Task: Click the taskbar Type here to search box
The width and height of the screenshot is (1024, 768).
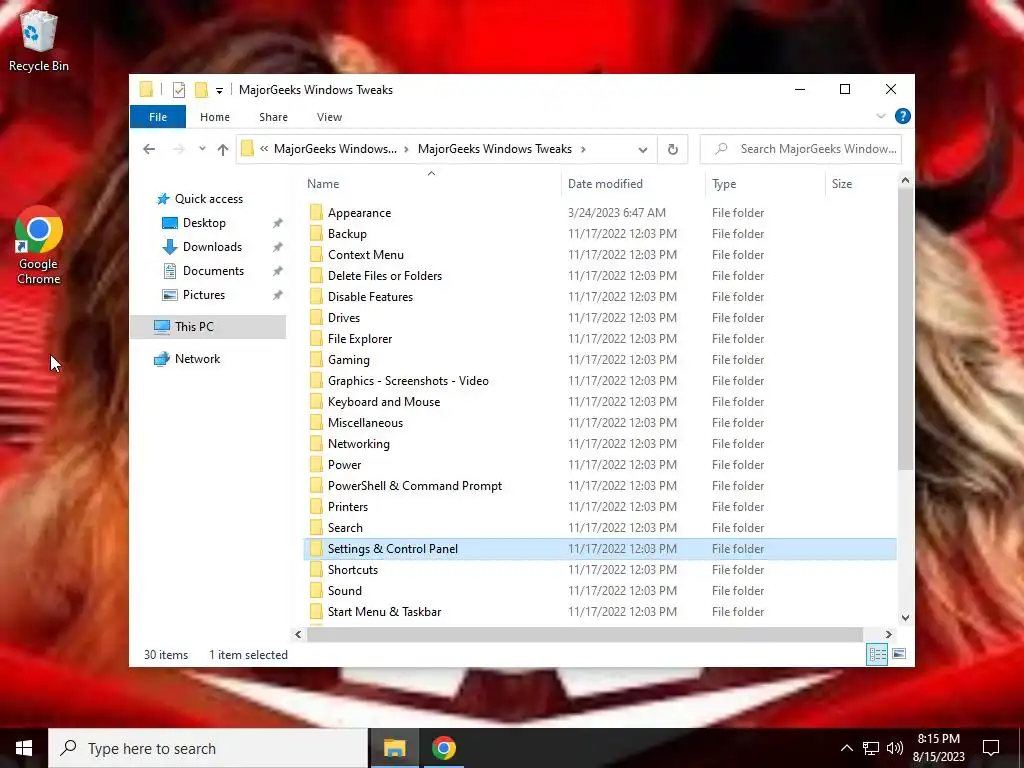Action: click(208, 748)
